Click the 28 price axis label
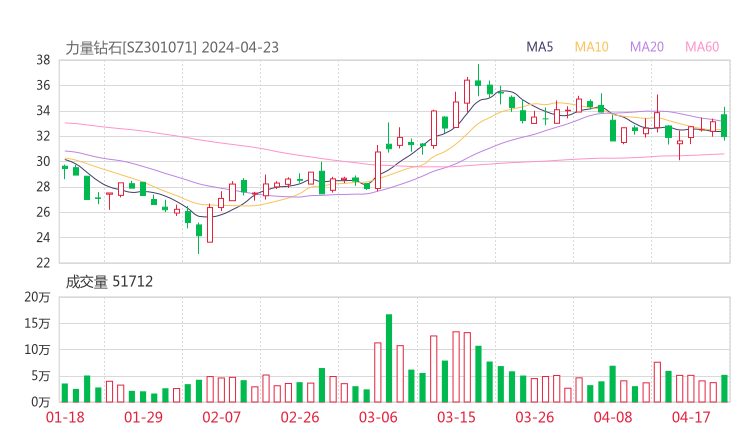This screenshot has height=440, width=740. tap(43, 187)
